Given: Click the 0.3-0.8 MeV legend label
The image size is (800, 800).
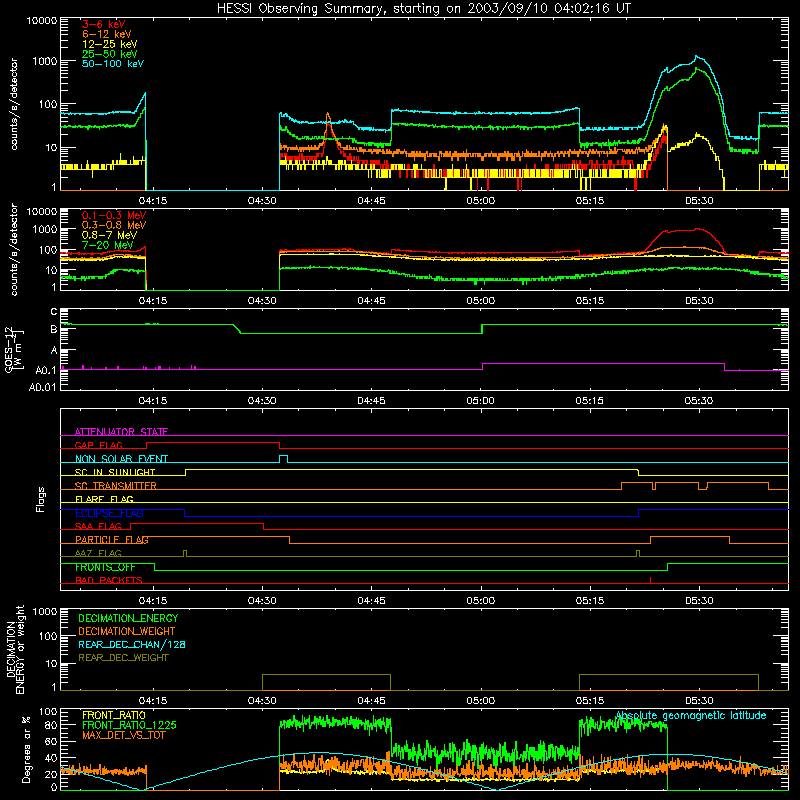Looking at the screenshot, I should click(114, 225).
